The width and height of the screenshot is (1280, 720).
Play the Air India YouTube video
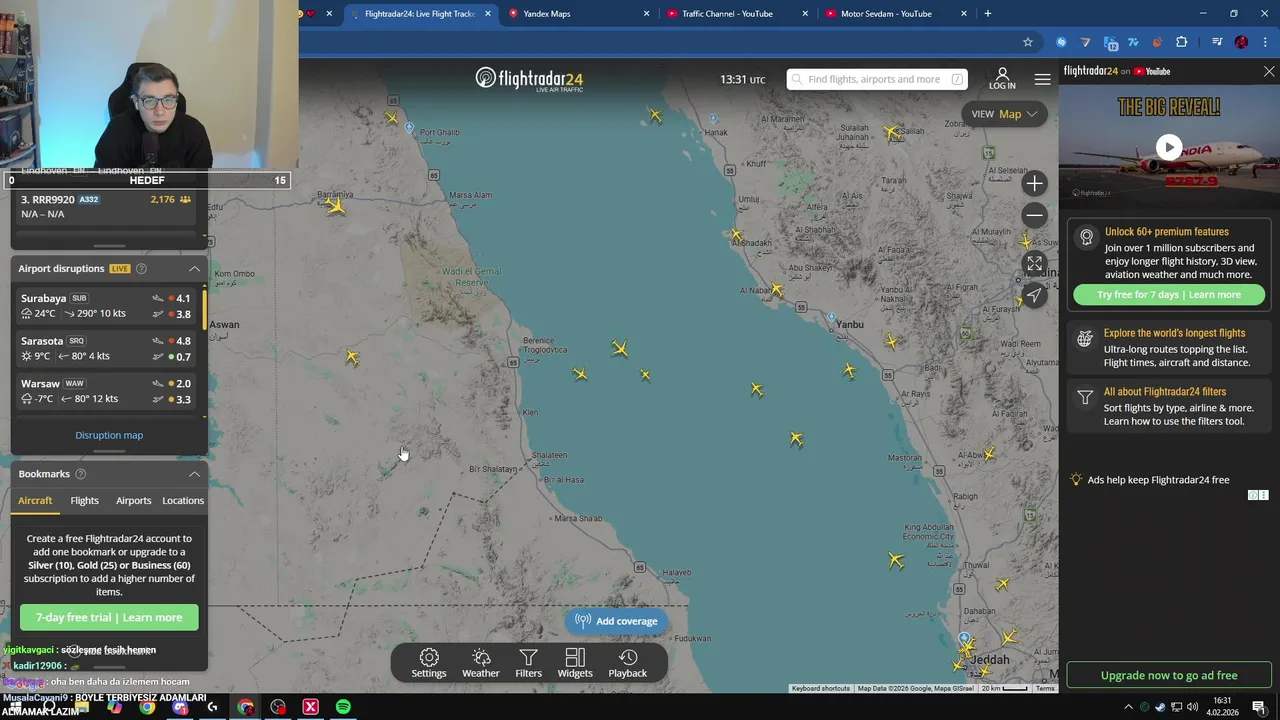[1169, 147]
